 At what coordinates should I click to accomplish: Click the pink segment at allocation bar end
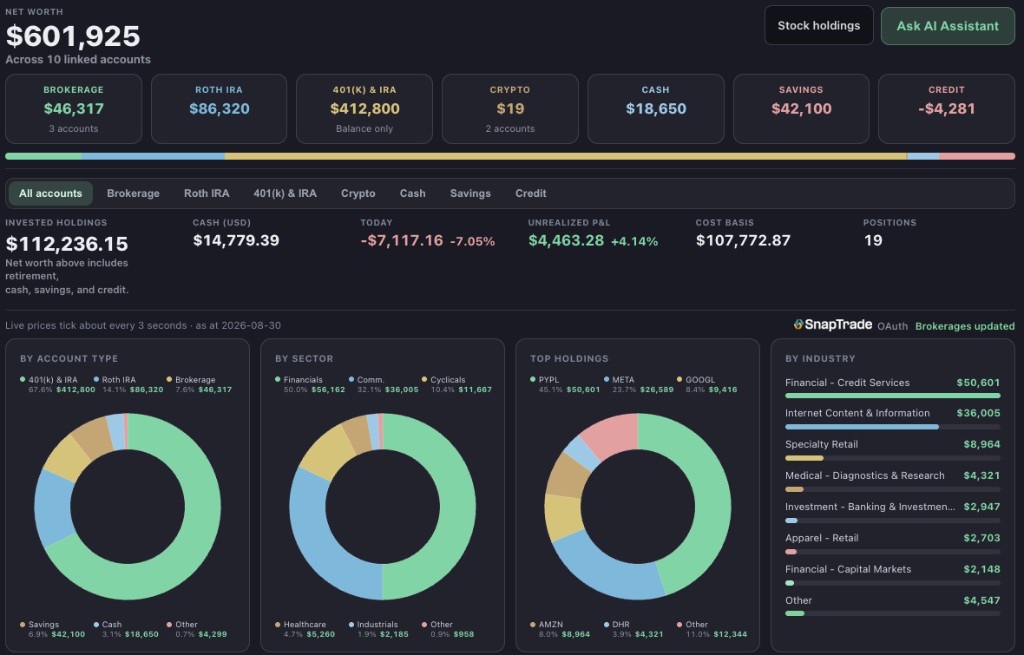(x=977, y=157)
